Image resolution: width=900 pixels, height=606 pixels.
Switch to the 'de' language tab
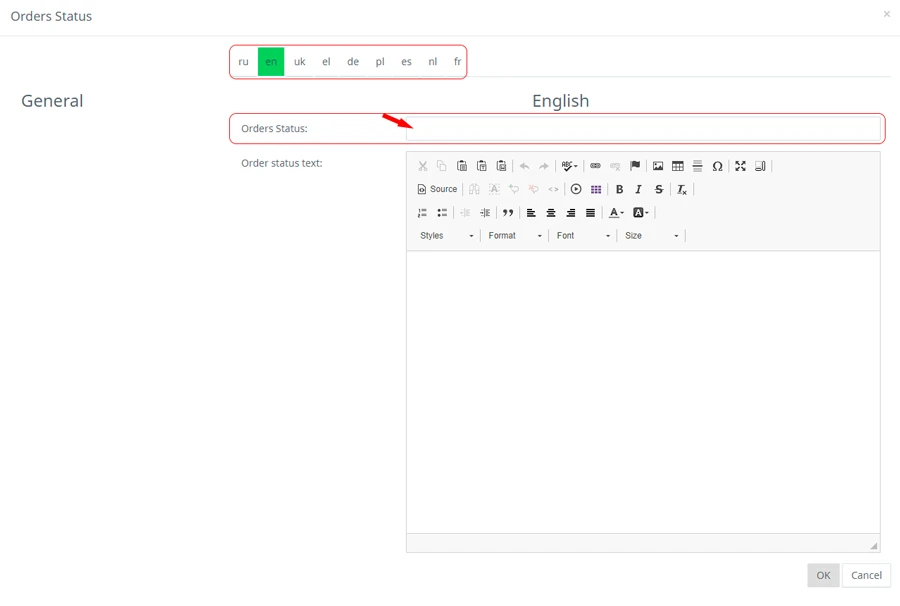pos(353,62)
